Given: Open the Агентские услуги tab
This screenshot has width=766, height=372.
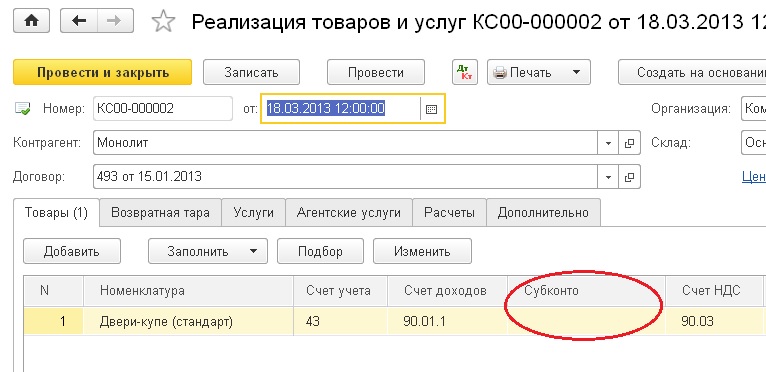Looking at the screenshot, I should 349,213.
